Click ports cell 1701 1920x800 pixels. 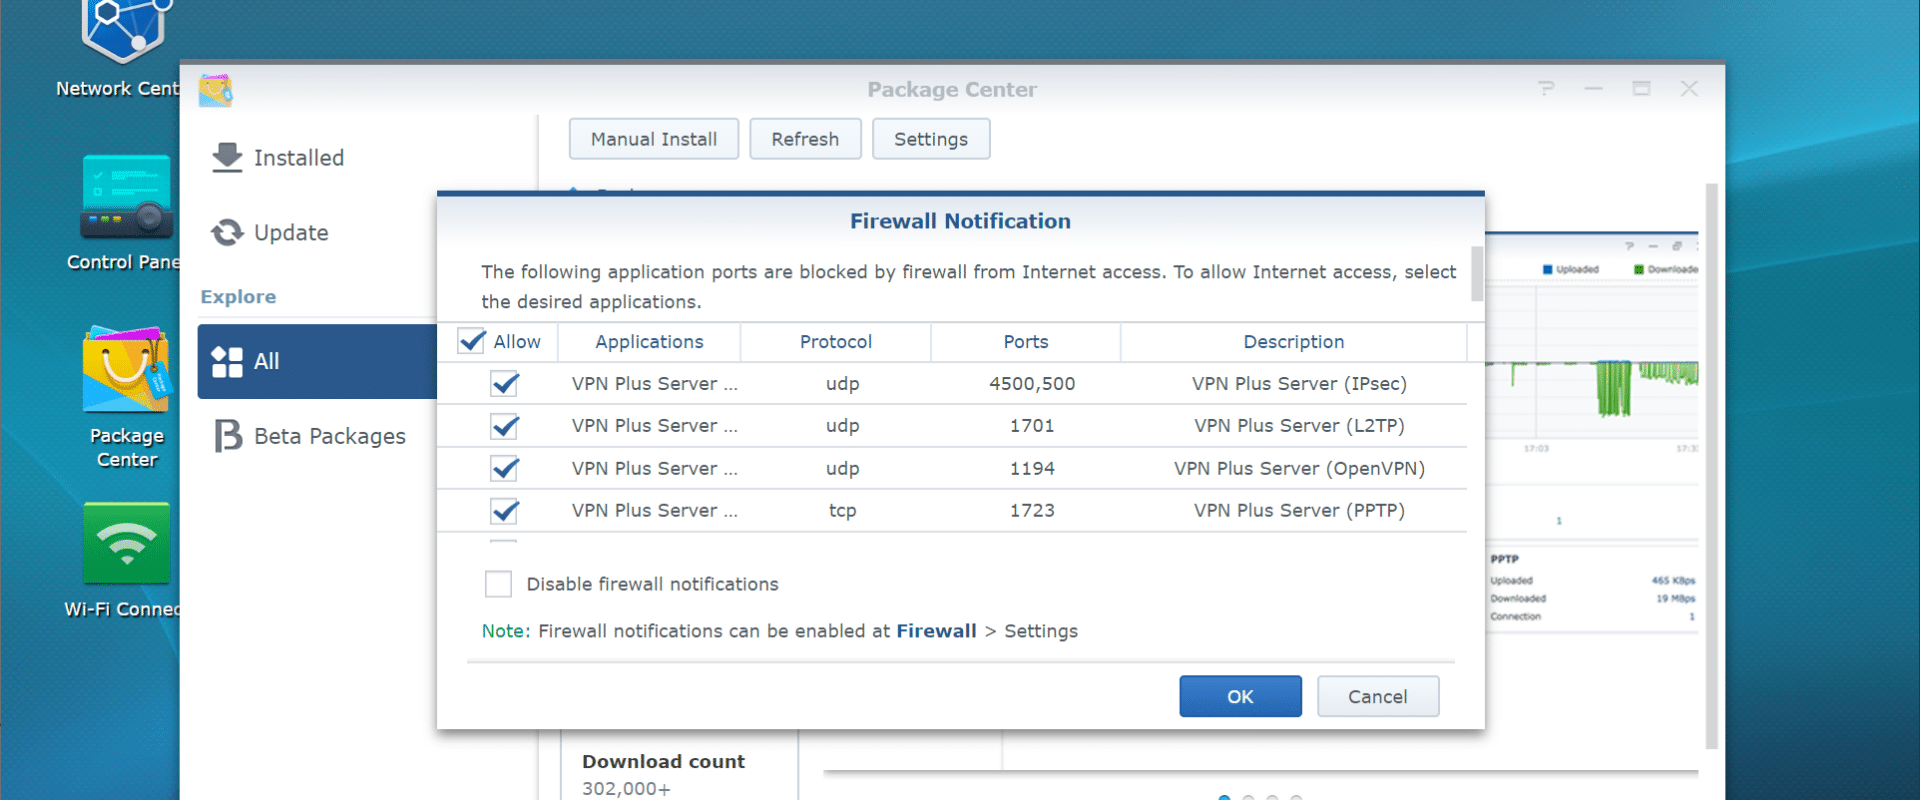[1032, 426]
